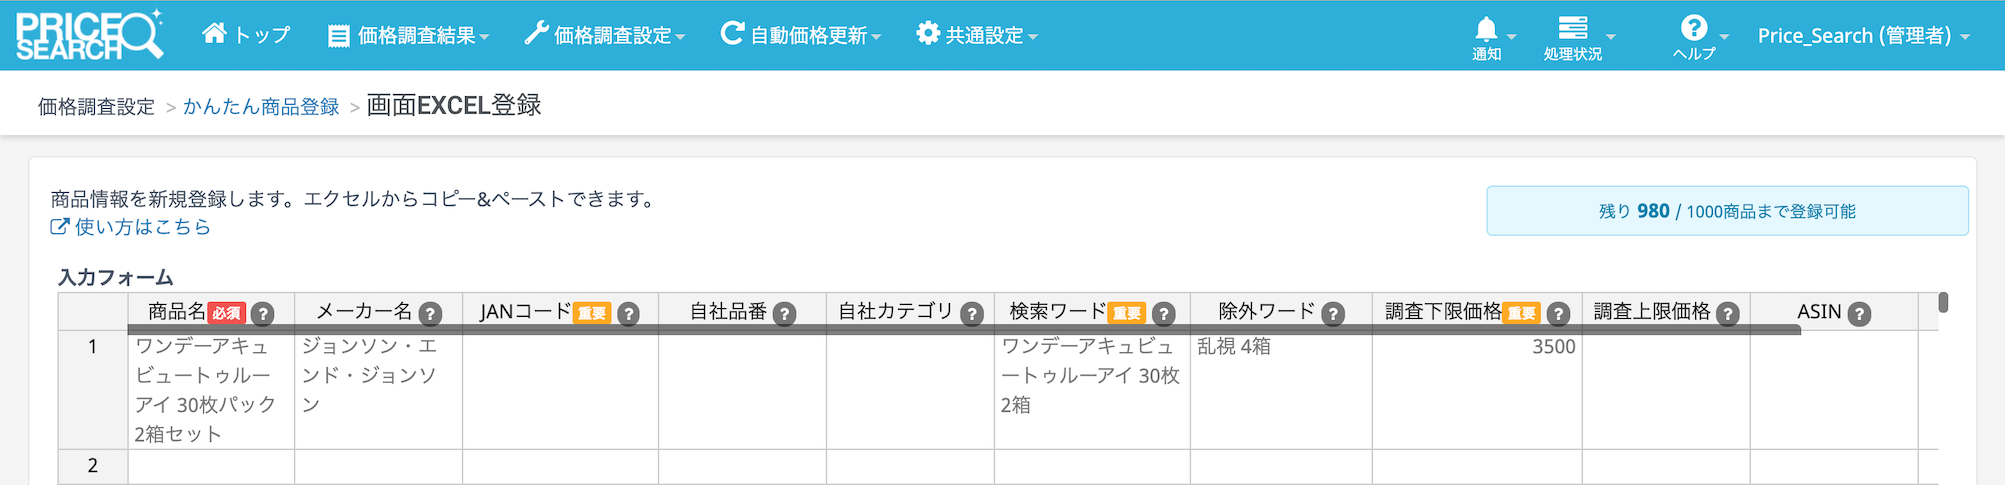Open the 使い方はこちら link
The height and width of the screenshot is (485, 2005).
pos(131,227)
